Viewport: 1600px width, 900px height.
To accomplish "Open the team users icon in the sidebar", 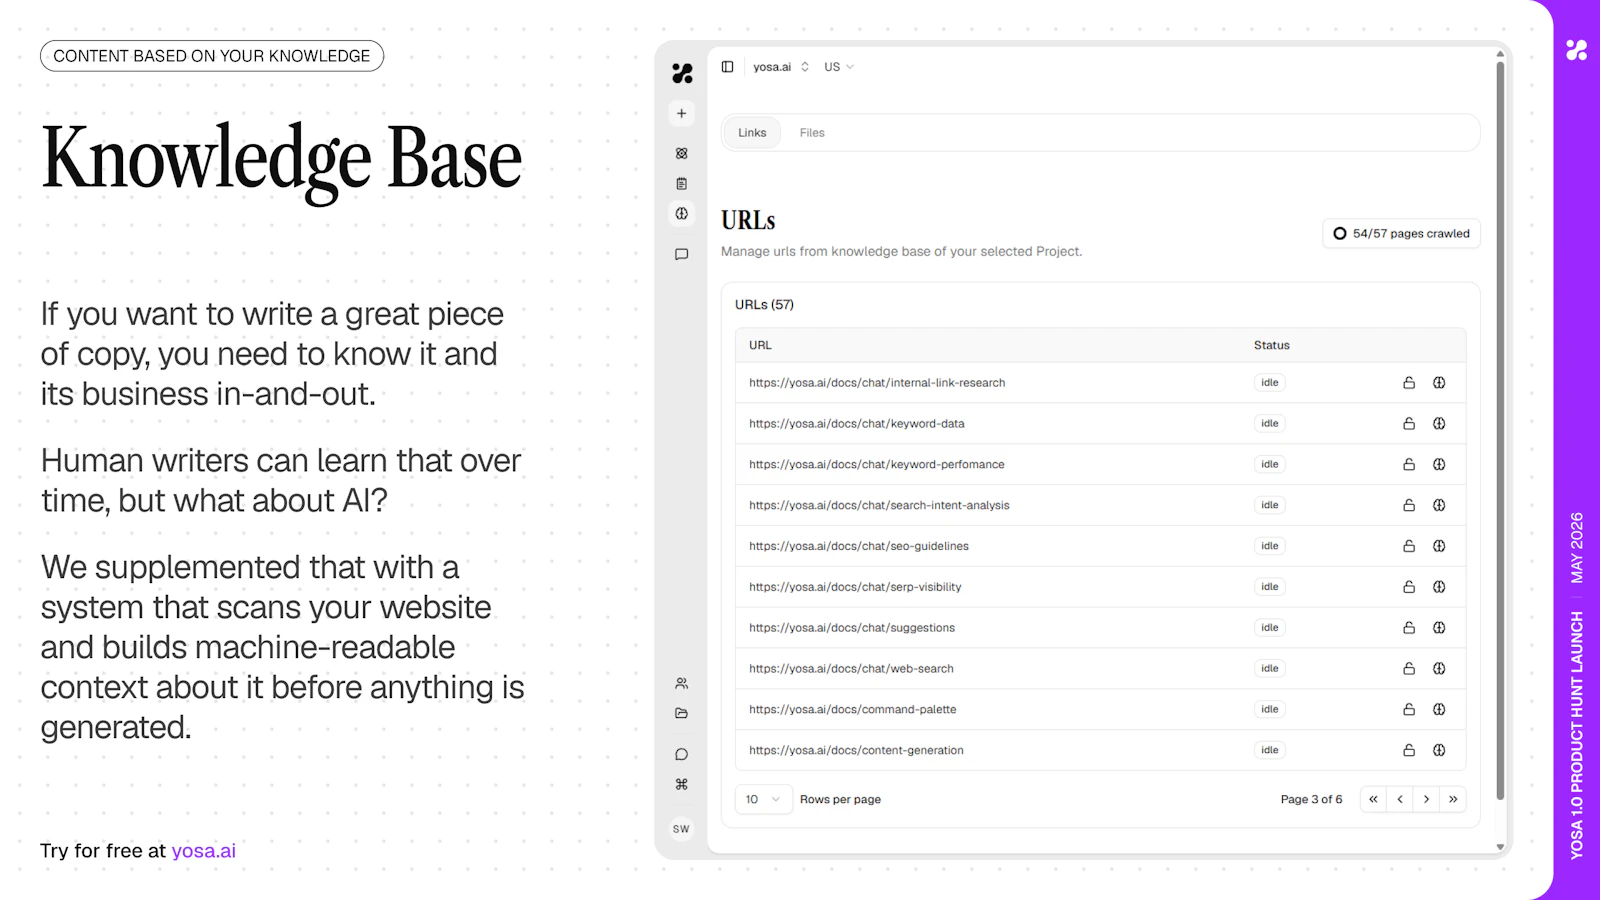I will click(x=681, y=684).
